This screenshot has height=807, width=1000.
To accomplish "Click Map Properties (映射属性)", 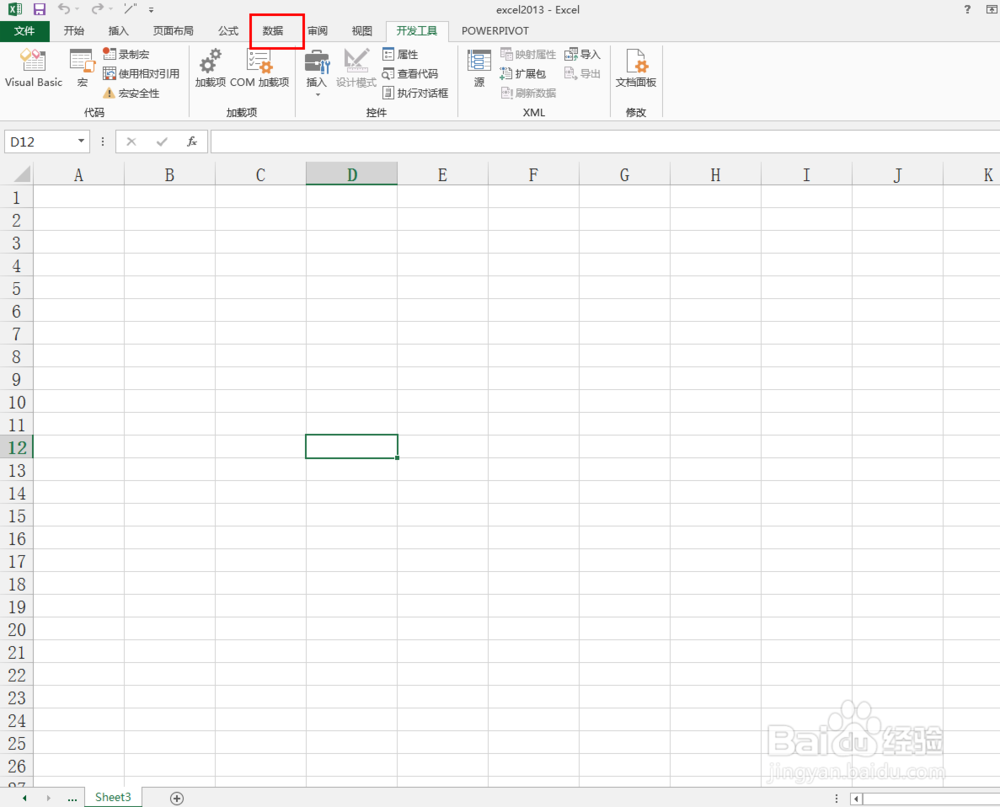I will coord(528,54).
